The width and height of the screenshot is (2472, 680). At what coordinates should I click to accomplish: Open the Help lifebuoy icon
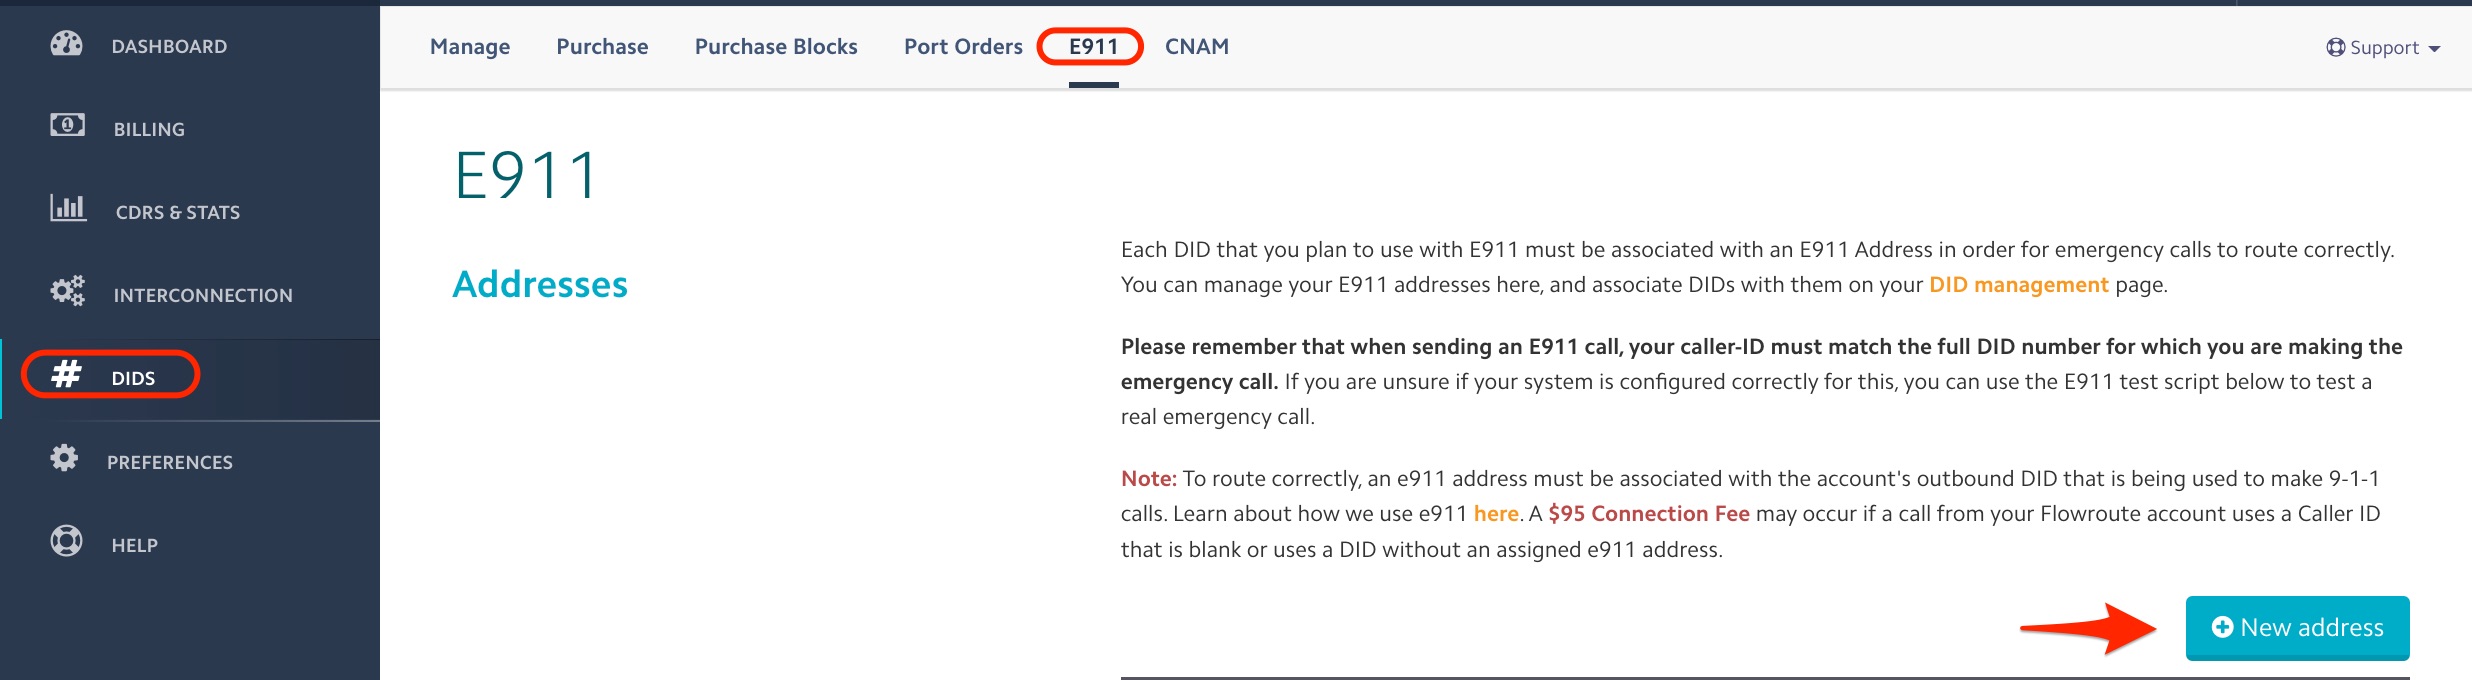click(67, 541)
